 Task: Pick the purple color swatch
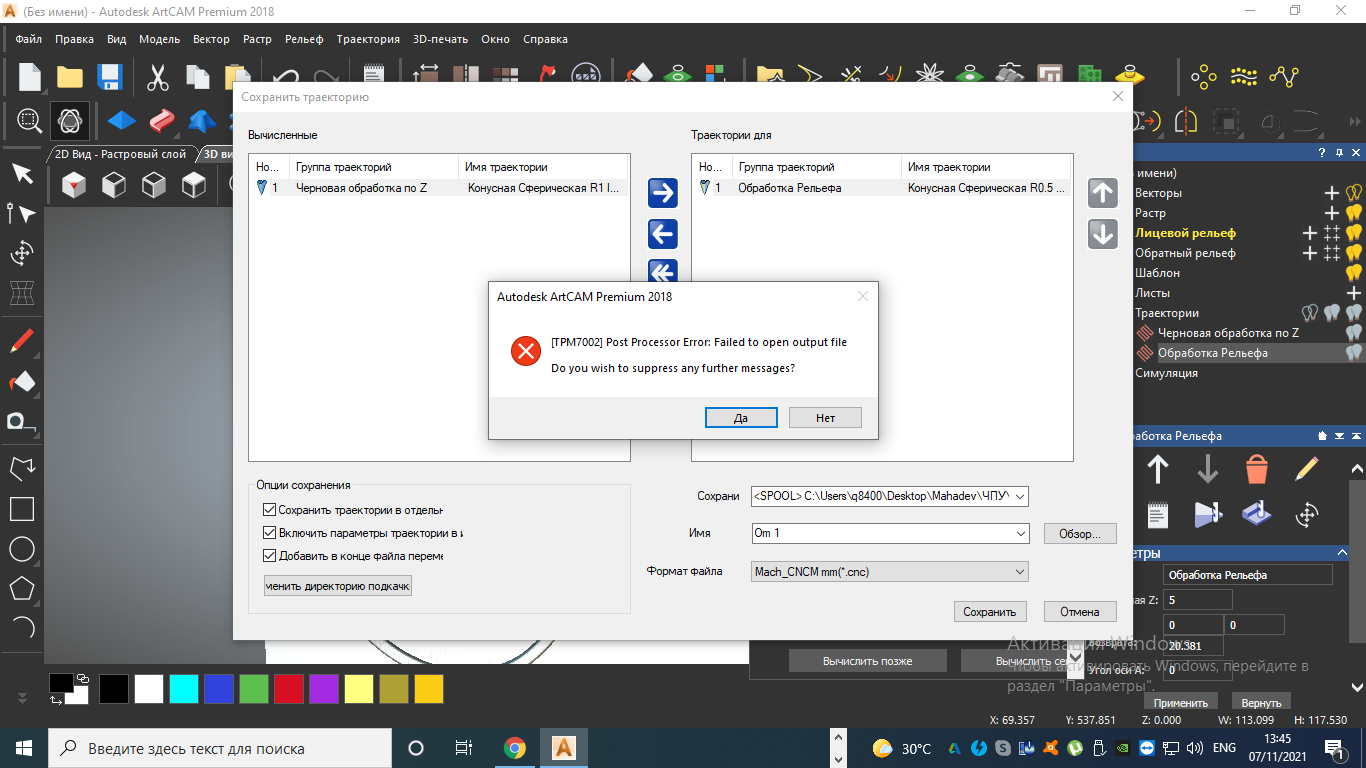click(324, 689)
